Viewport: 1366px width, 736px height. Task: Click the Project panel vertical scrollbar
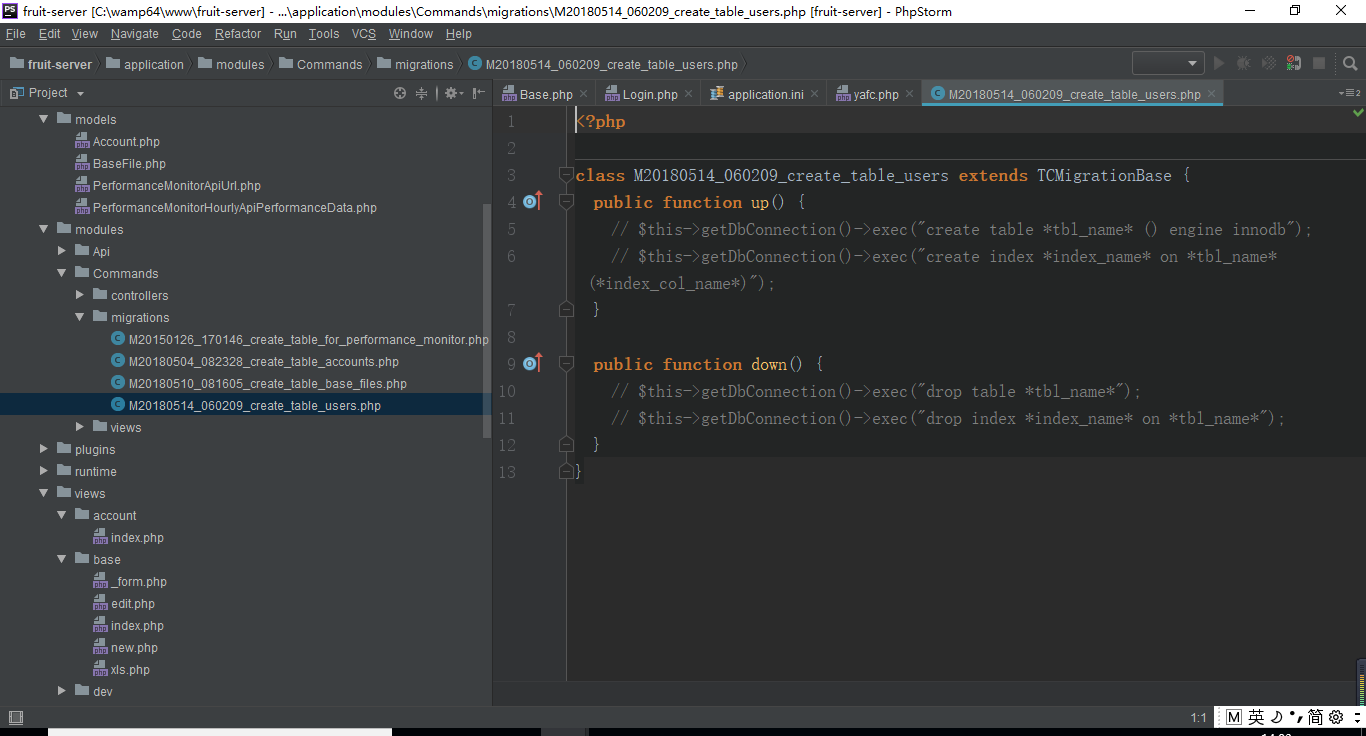(x=487, y=320)
